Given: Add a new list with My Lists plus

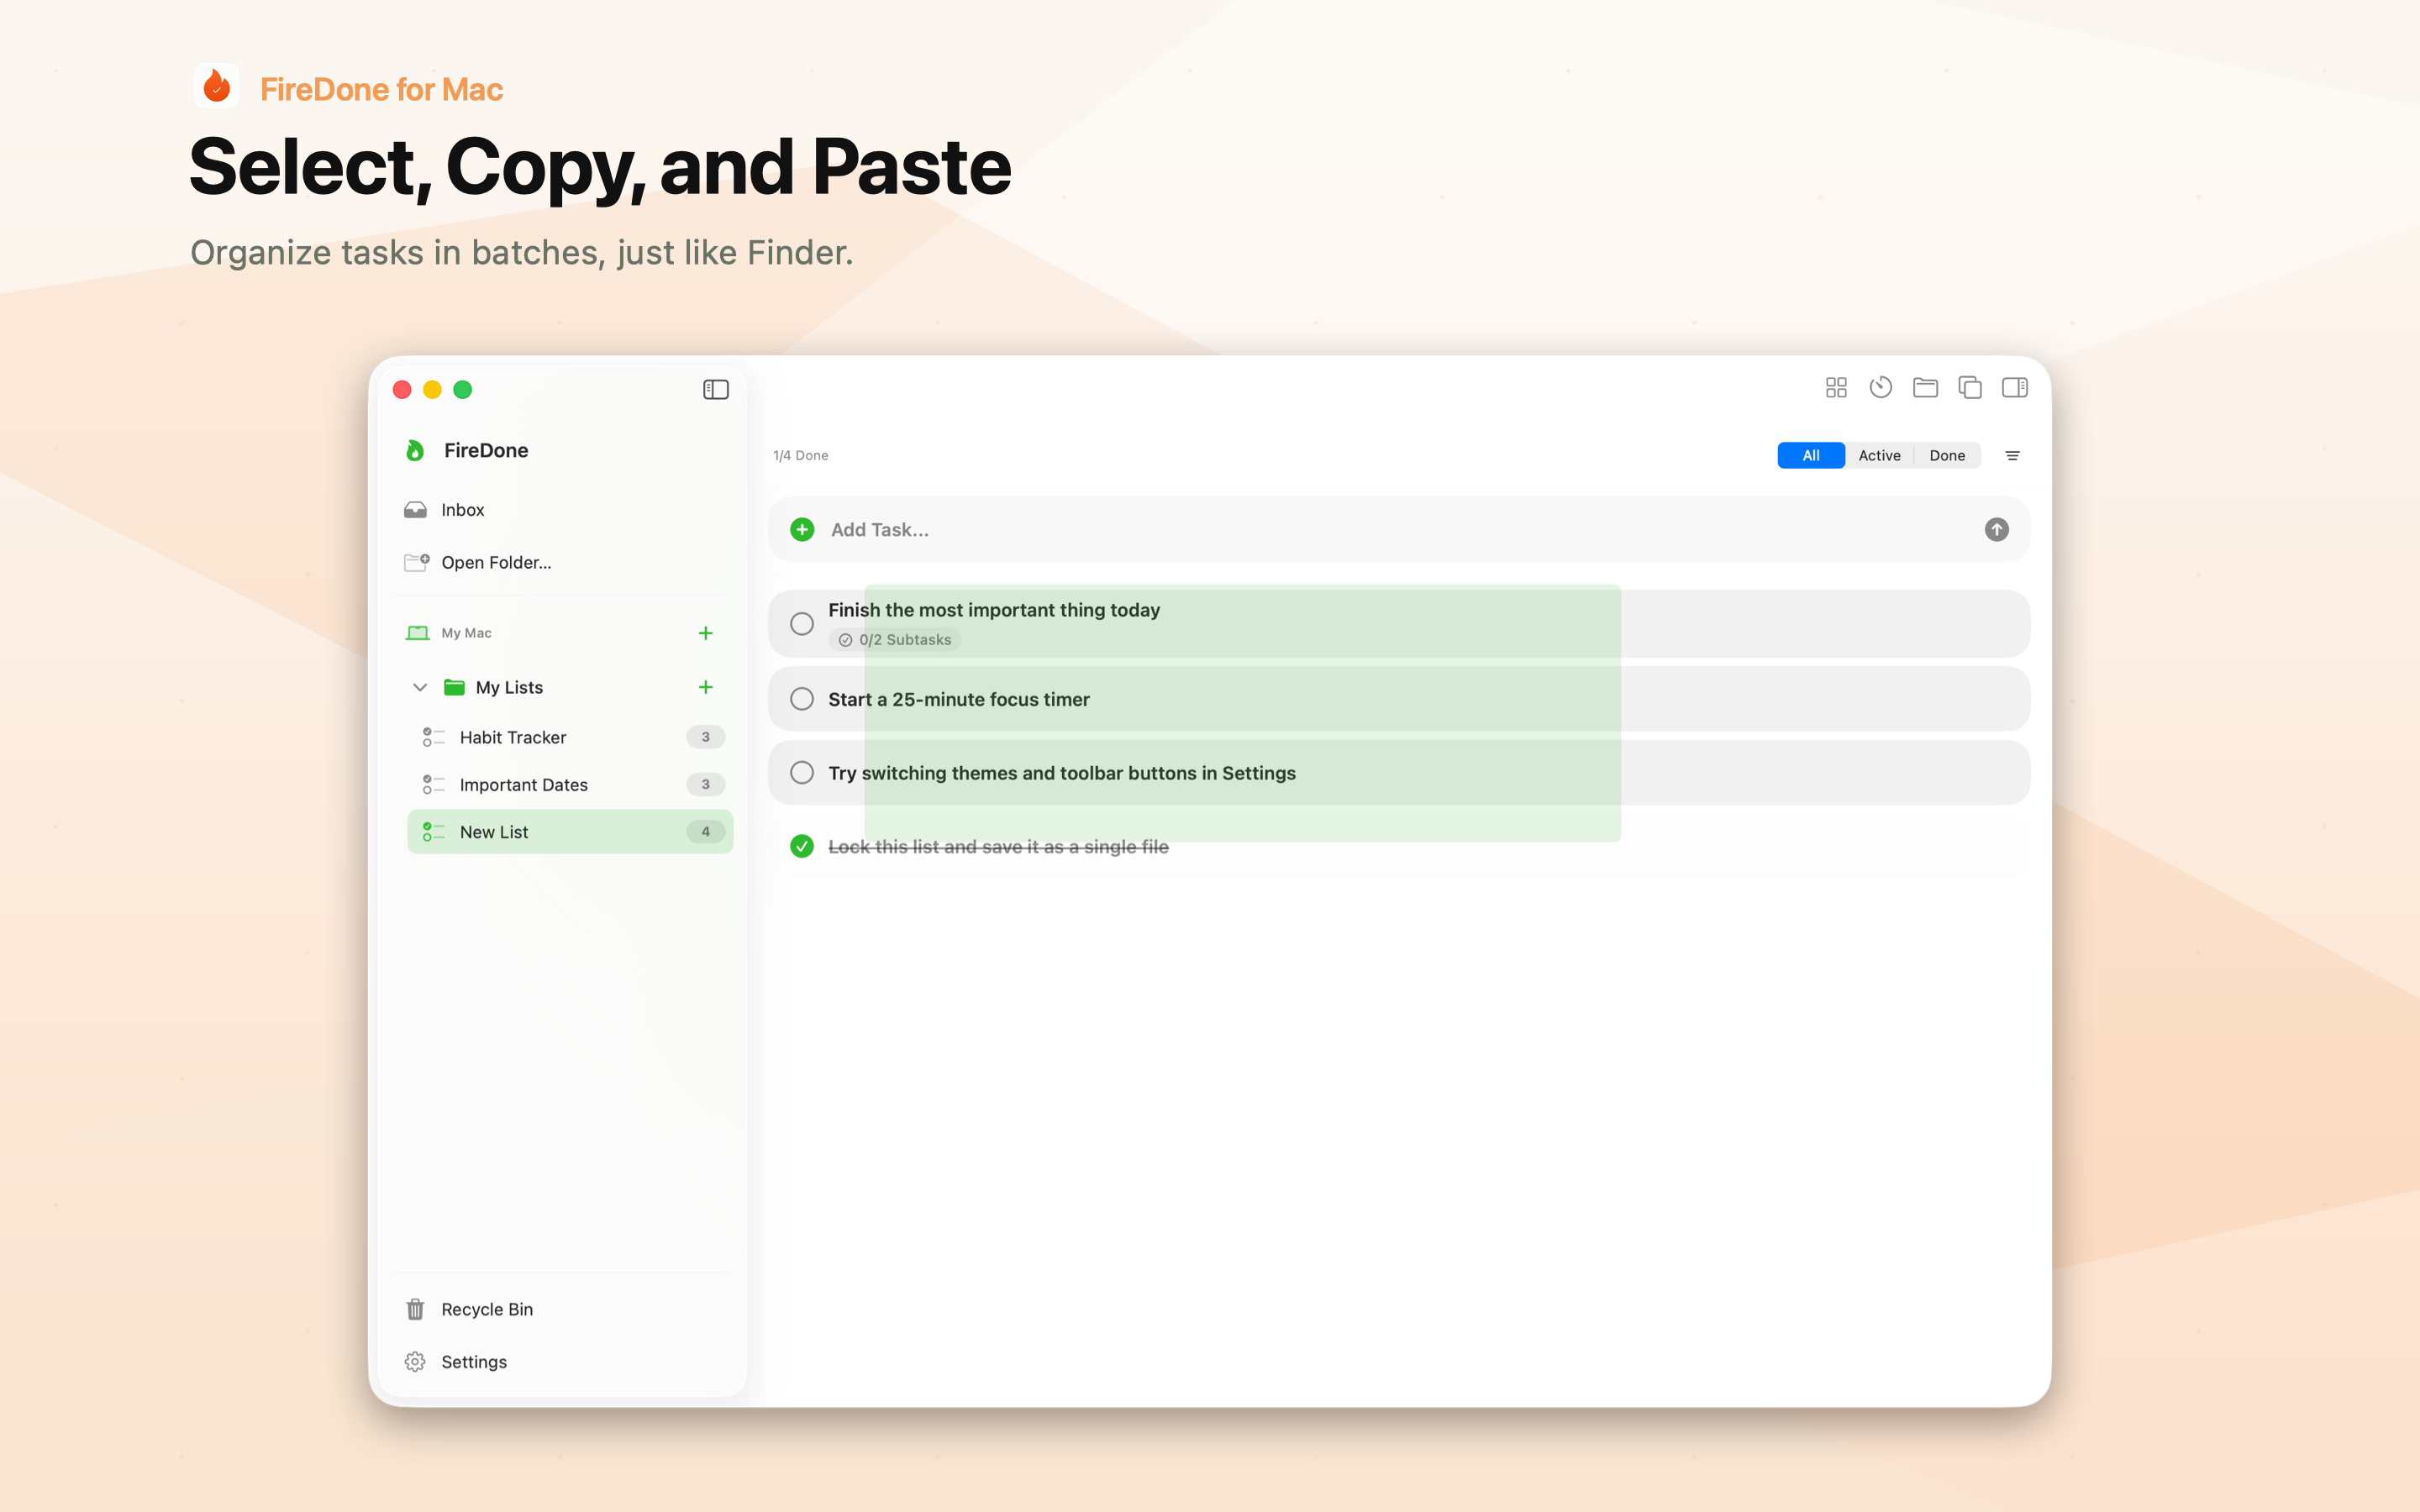Looking at the screenshot, I should click(x=706, y=687).
